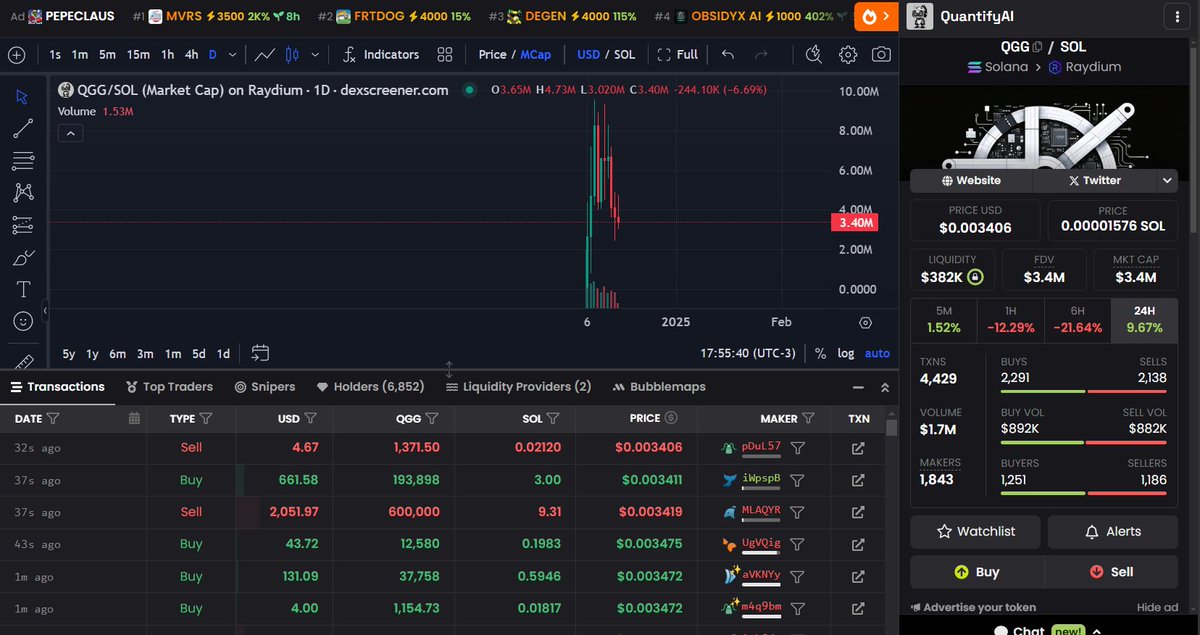Open the trending fire icon button
Image resolution: width=1200 pixels, height=635 pixels.
pos(874,16)
